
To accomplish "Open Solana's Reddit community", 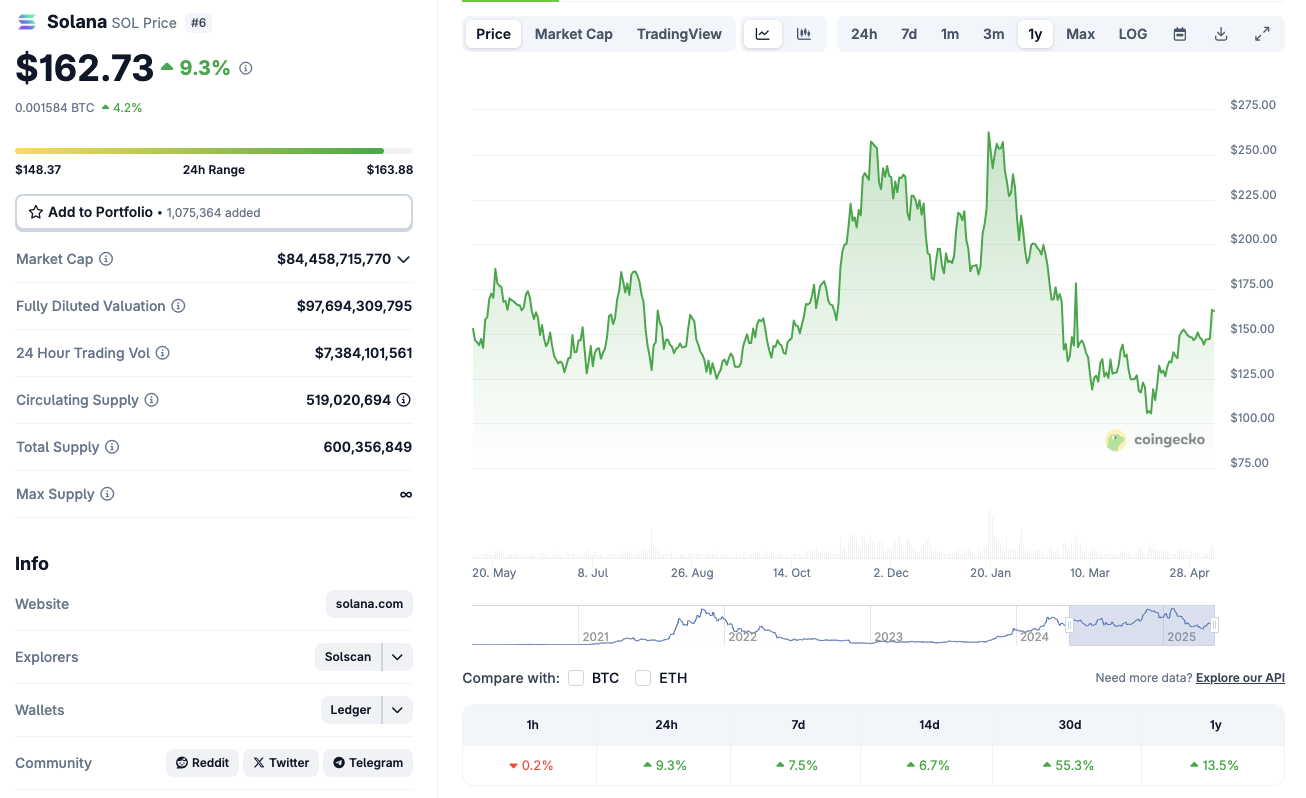I will click(x=202, y=762).
